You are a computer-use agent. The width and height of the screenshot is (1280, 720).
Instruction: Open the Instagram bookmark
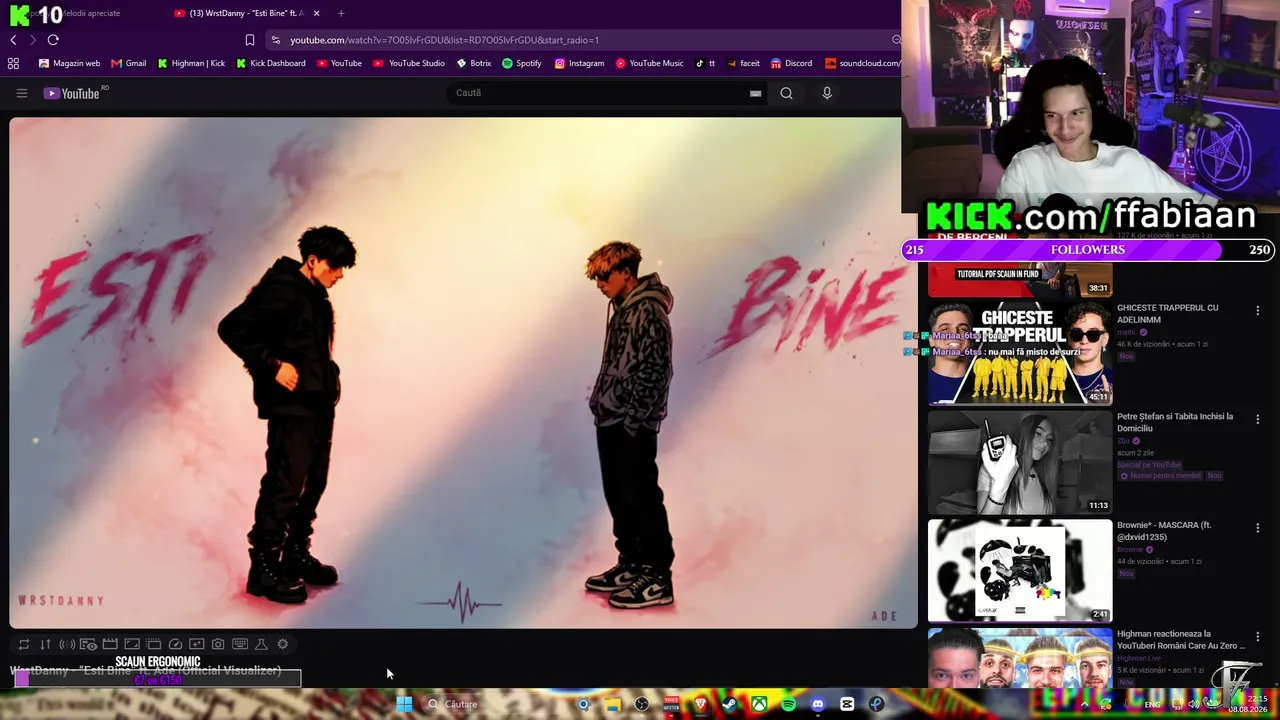[x=580, y=63]
